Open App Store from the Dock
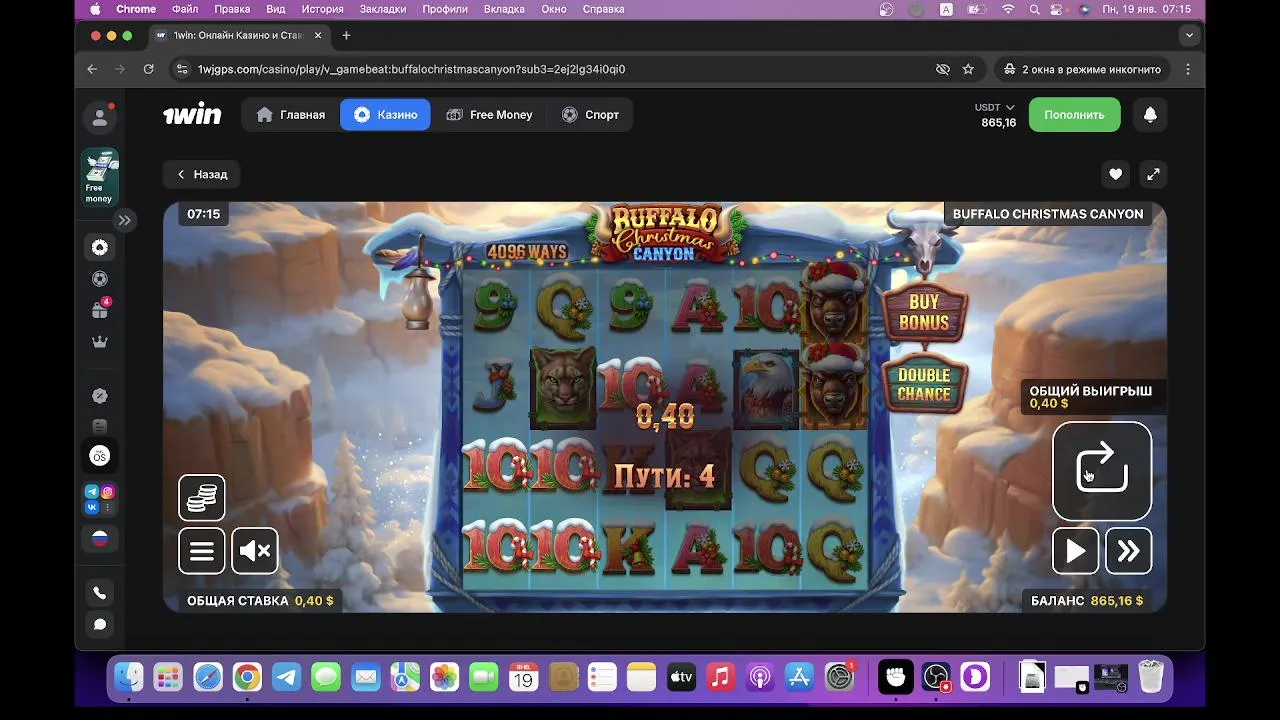Viewport: 1280px width, 720px height. pos(799,677)
